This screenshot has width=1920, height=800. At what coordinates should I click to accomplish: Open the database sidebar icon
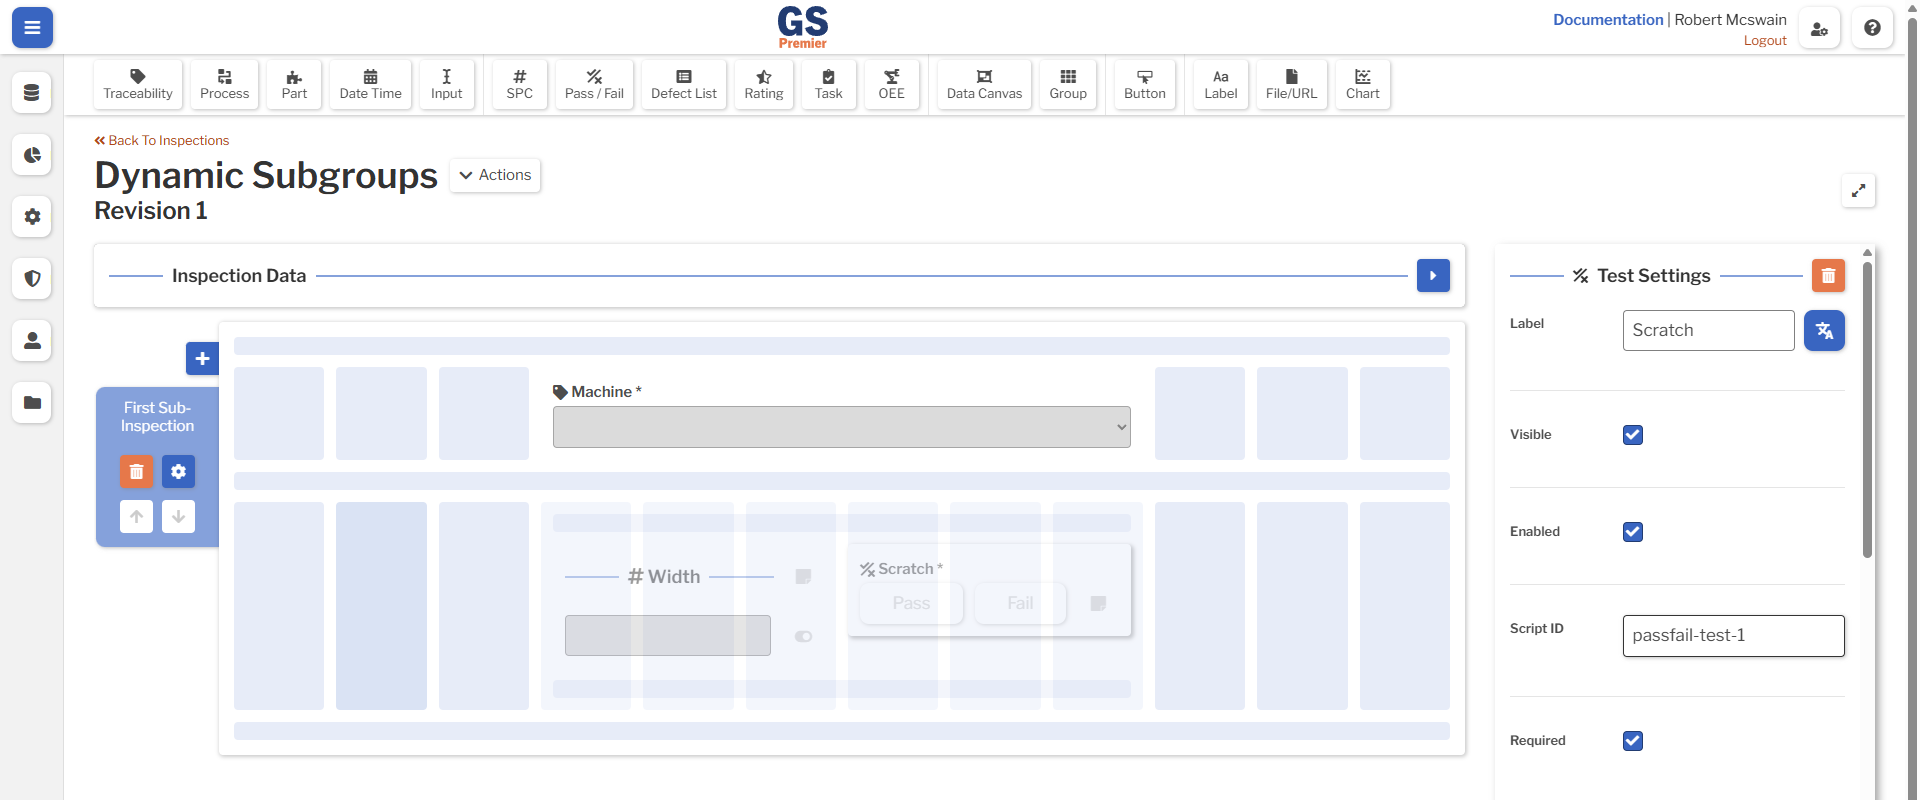32,93
